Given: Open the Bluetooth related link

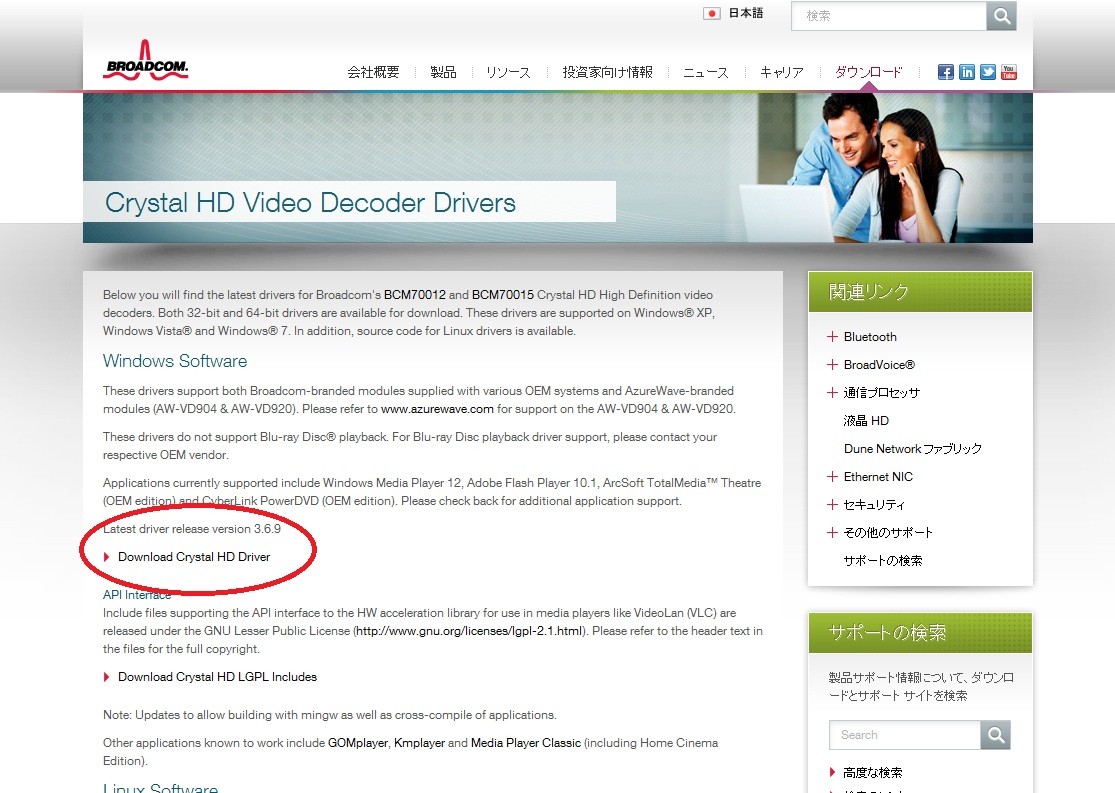Looking at the screenshot, I should pyautogui.click(x=870, y=336).
